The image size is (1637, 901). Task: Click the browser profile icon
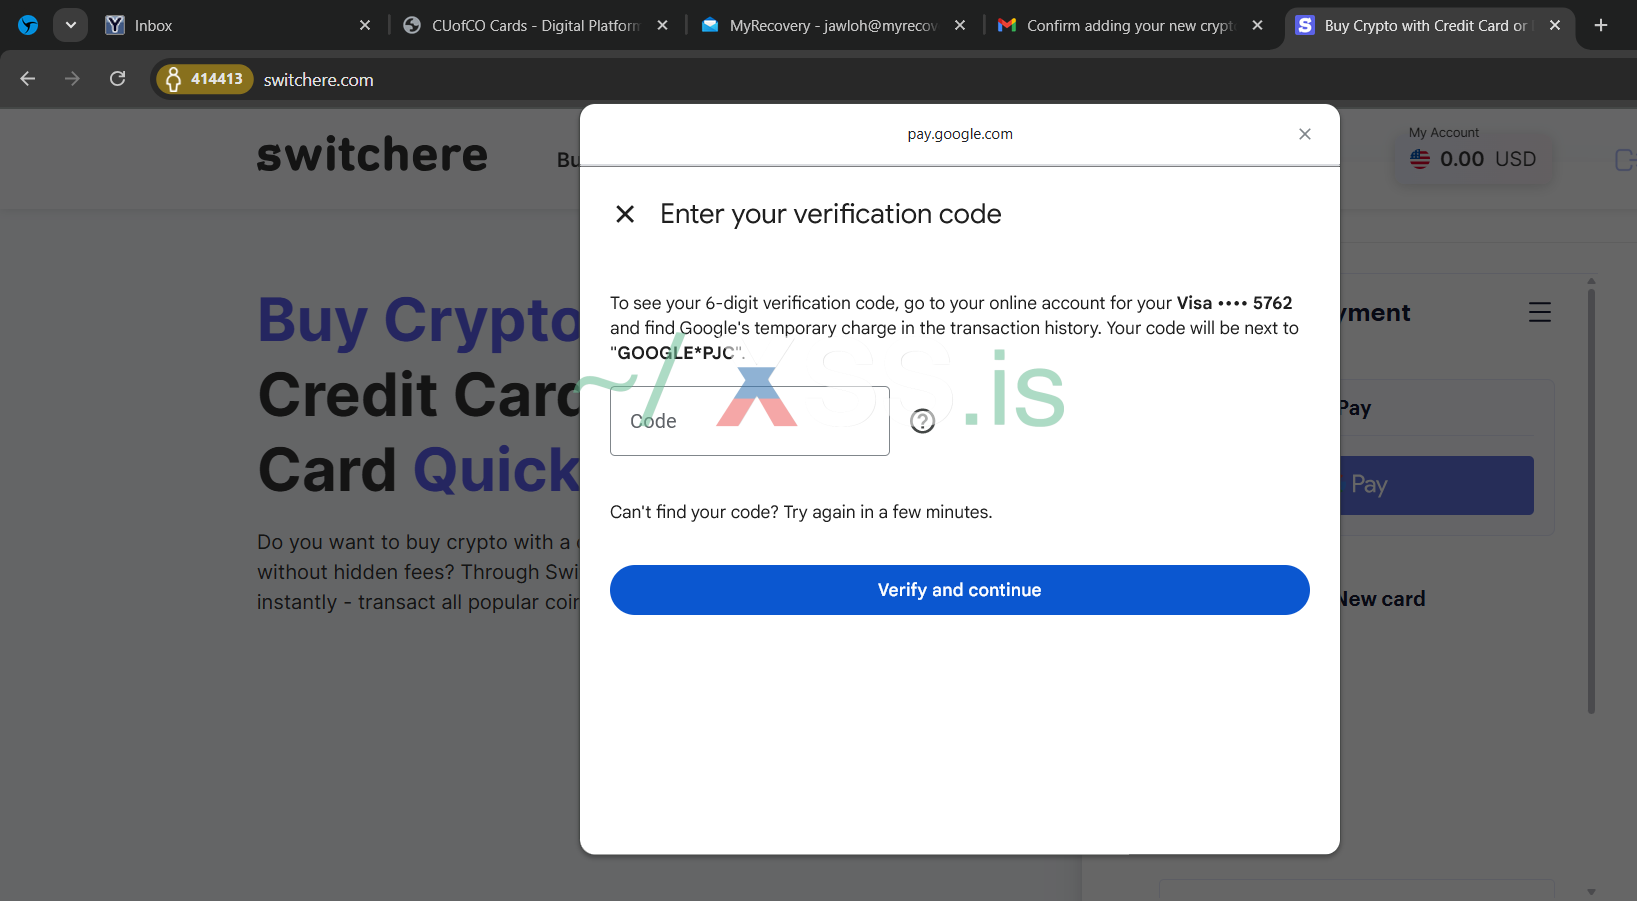[28, 25]
